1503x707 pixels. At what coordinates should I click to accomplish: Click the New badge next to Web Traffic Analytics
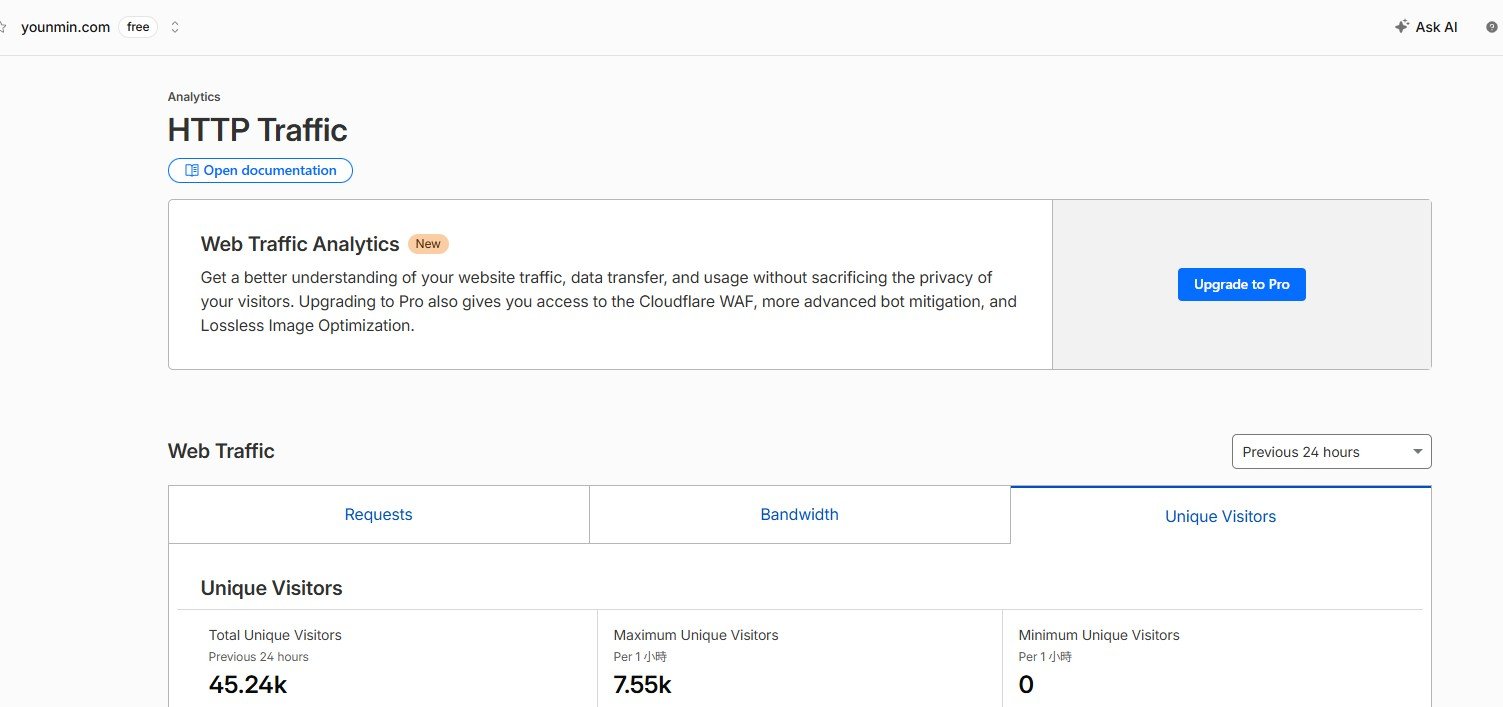(428, 244)
